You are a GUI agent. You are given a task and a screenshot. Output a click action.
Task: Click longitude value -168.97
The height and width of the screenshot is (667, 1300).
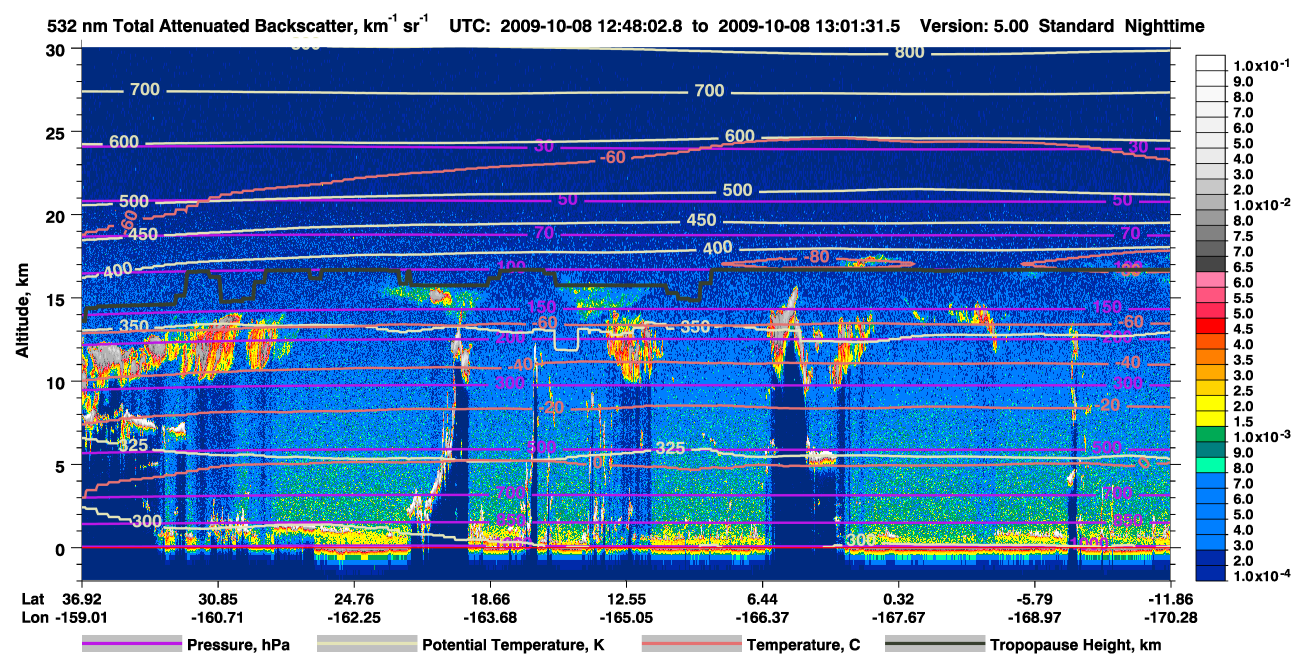coord(1035,616)
